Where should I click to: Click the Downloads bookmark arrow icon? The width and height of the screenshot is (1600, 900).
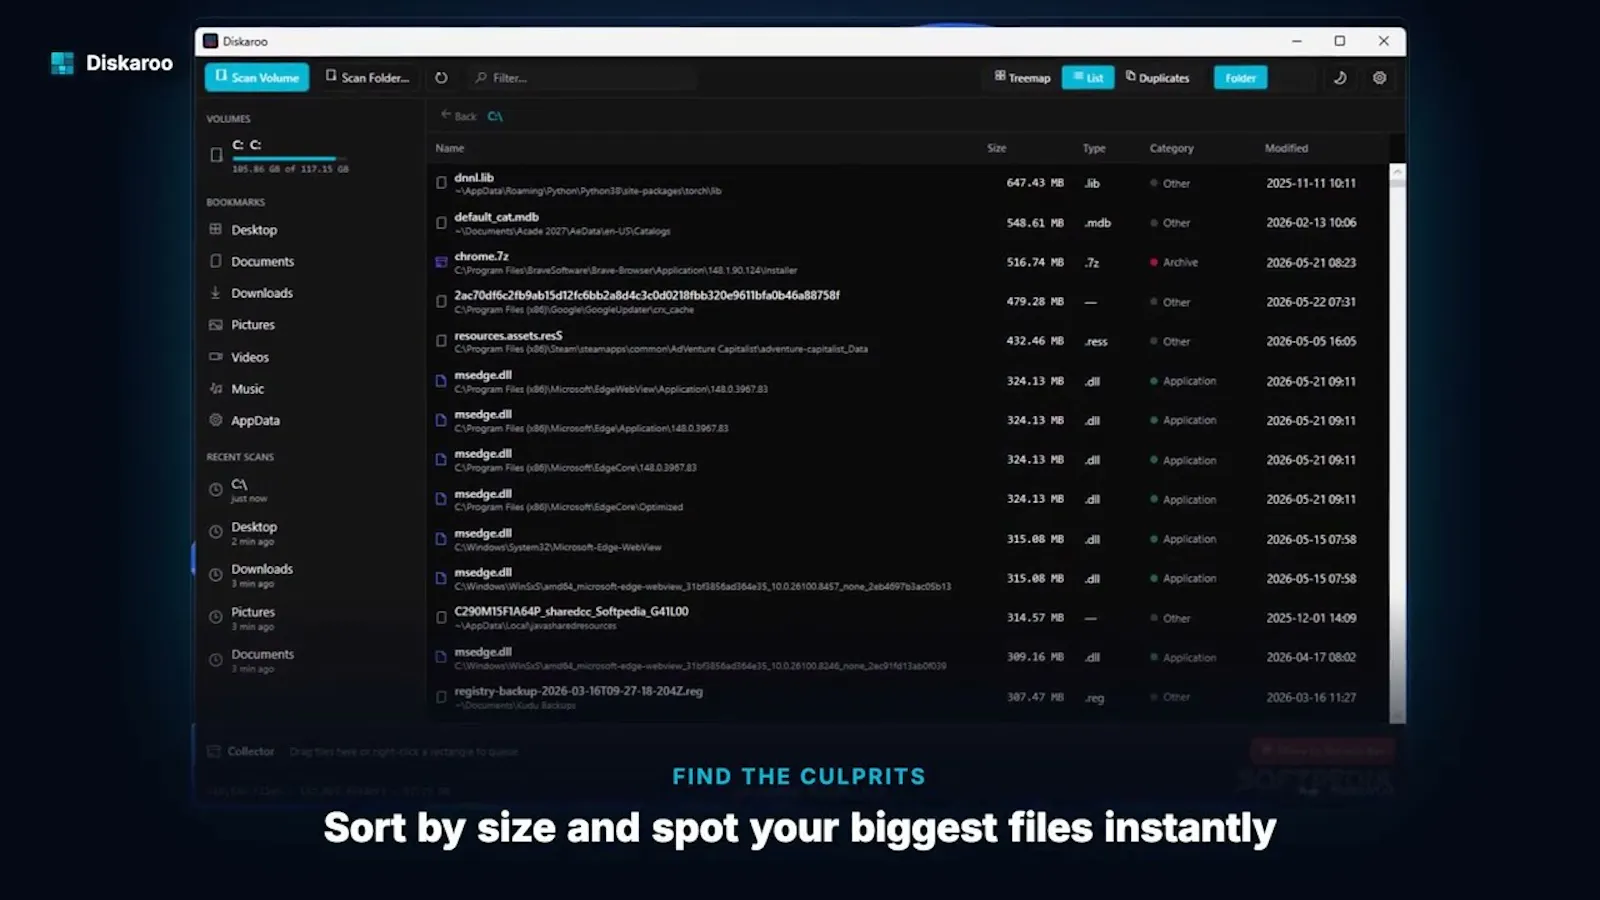(x=215, y=293)
